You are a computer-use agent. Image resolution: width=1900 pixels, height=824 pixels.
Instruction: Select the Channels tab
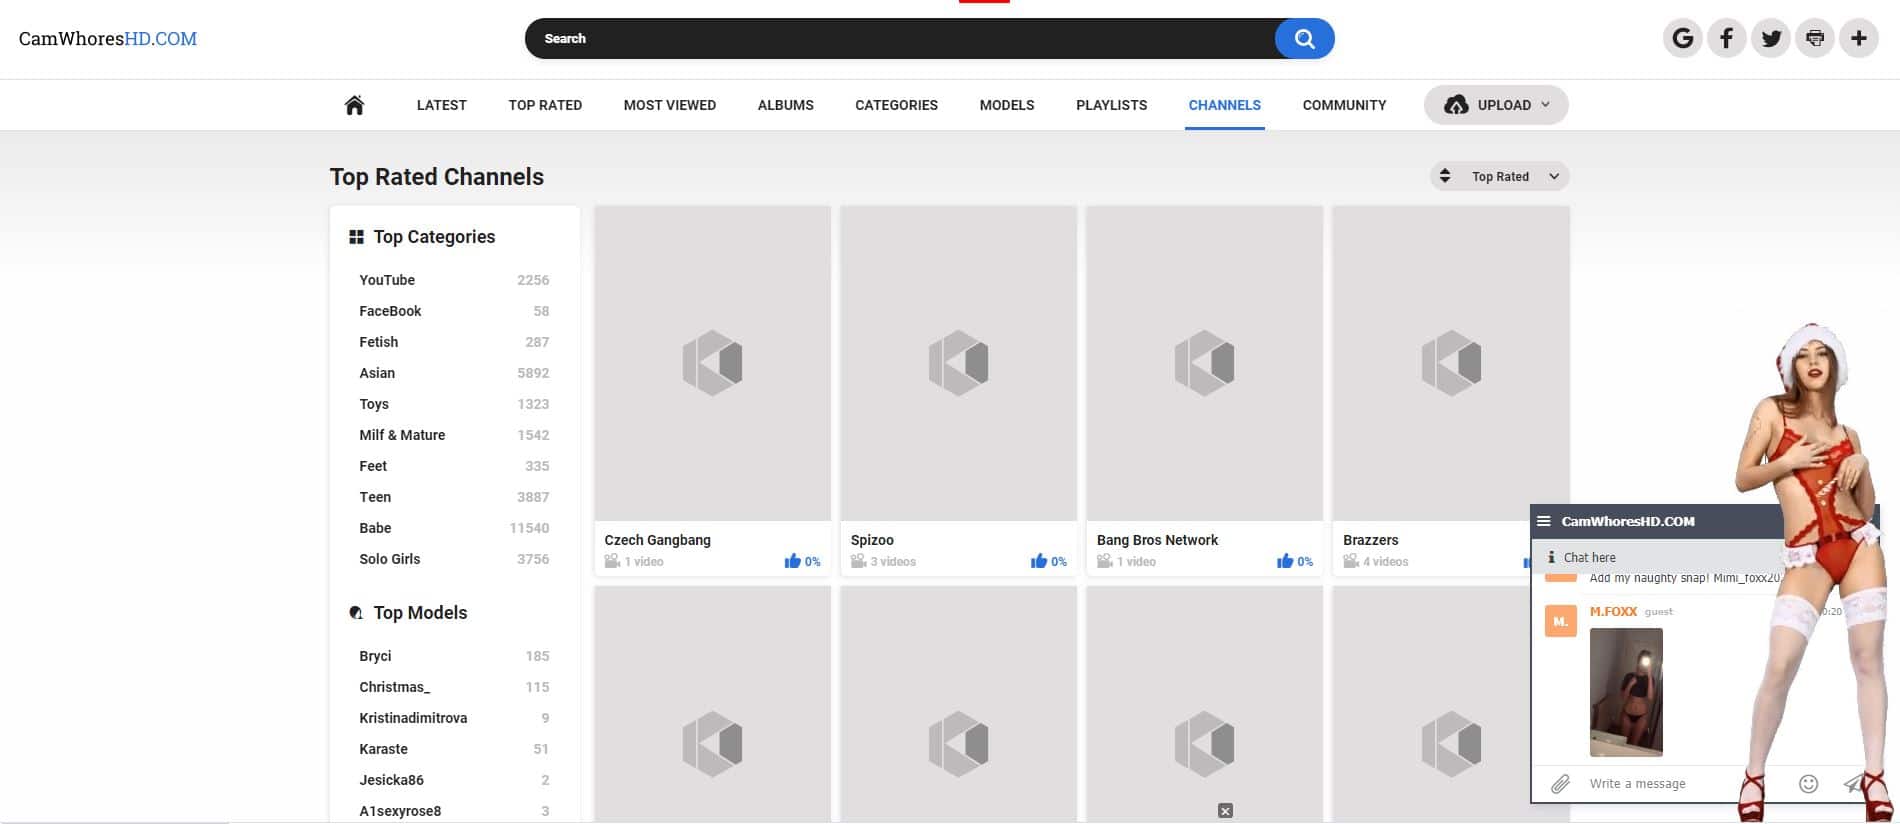1224,105
